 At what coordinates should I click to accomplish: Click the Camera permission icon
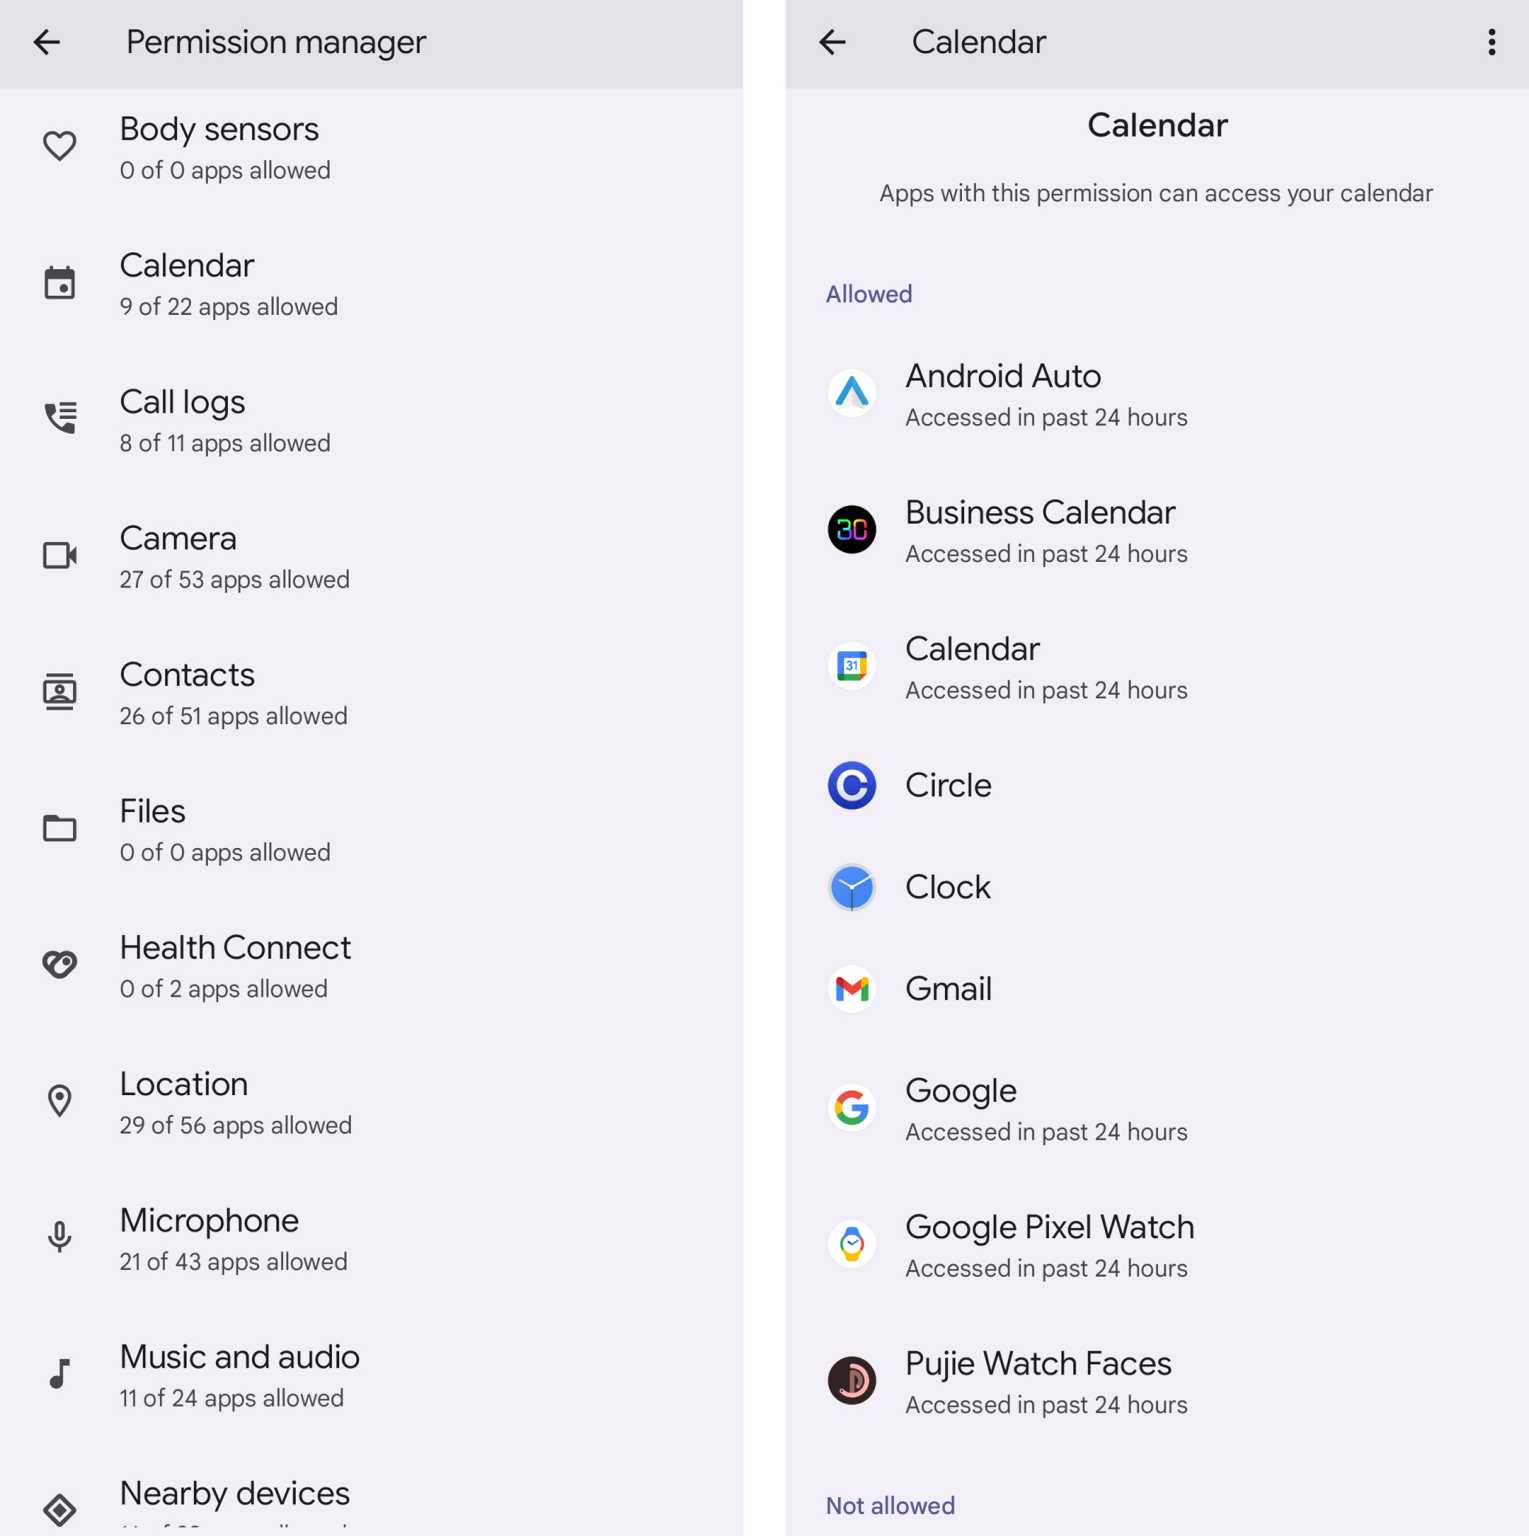pos(59,556)
